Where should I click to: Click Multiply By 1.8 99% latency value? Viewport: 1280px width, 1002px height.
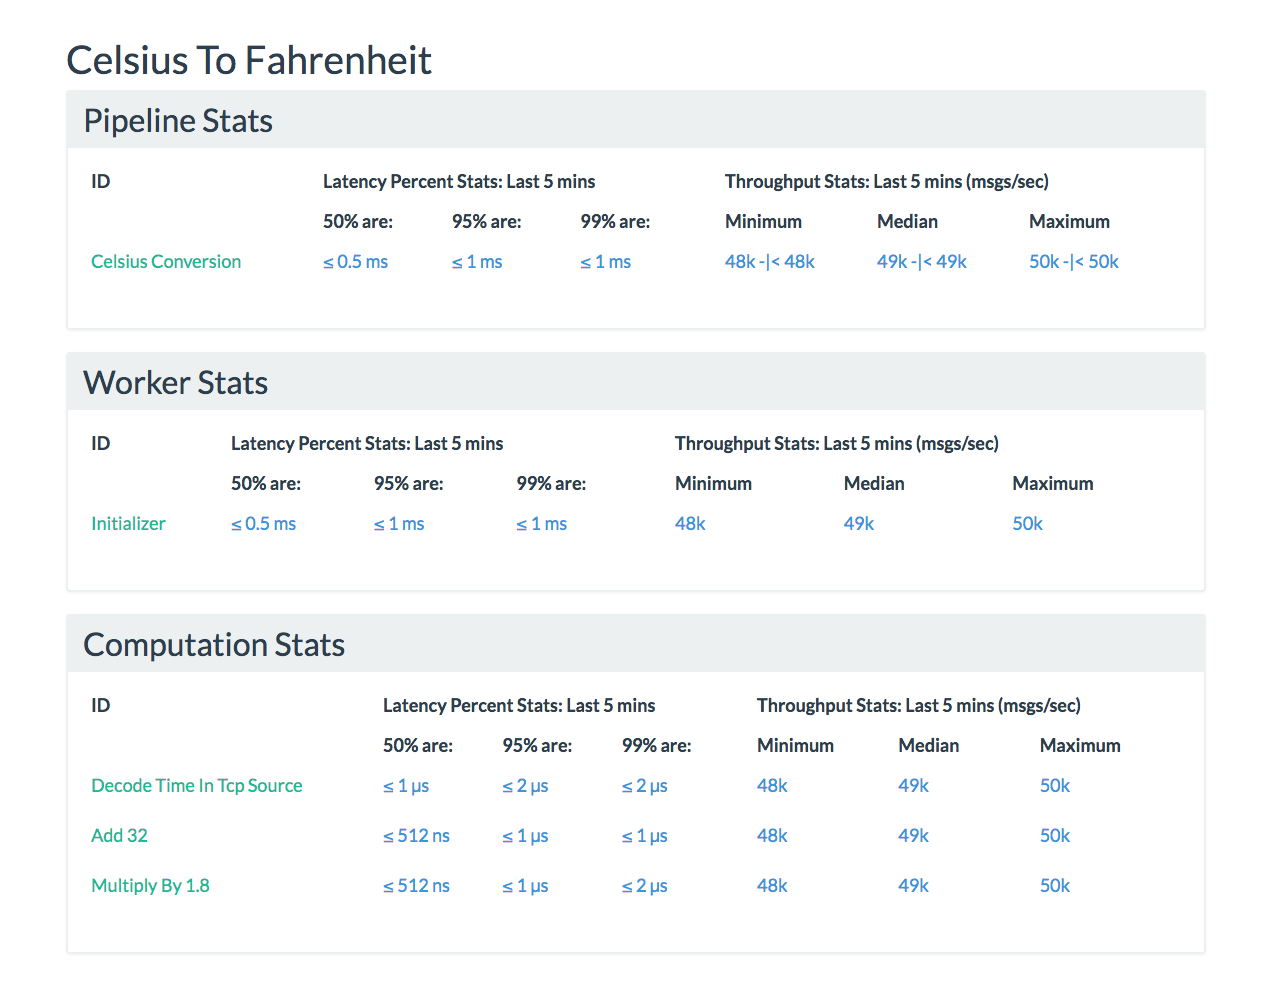click(644, 886)
